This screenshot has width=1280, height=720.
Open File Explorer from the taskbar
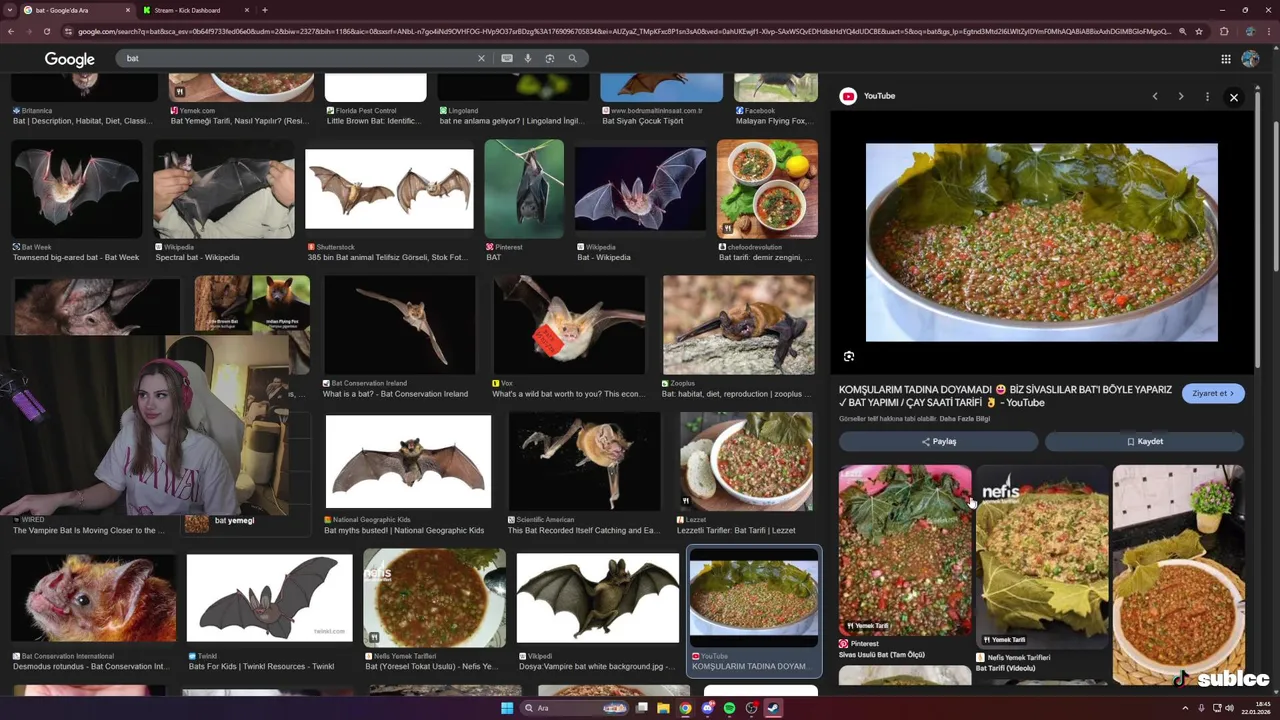663,708
